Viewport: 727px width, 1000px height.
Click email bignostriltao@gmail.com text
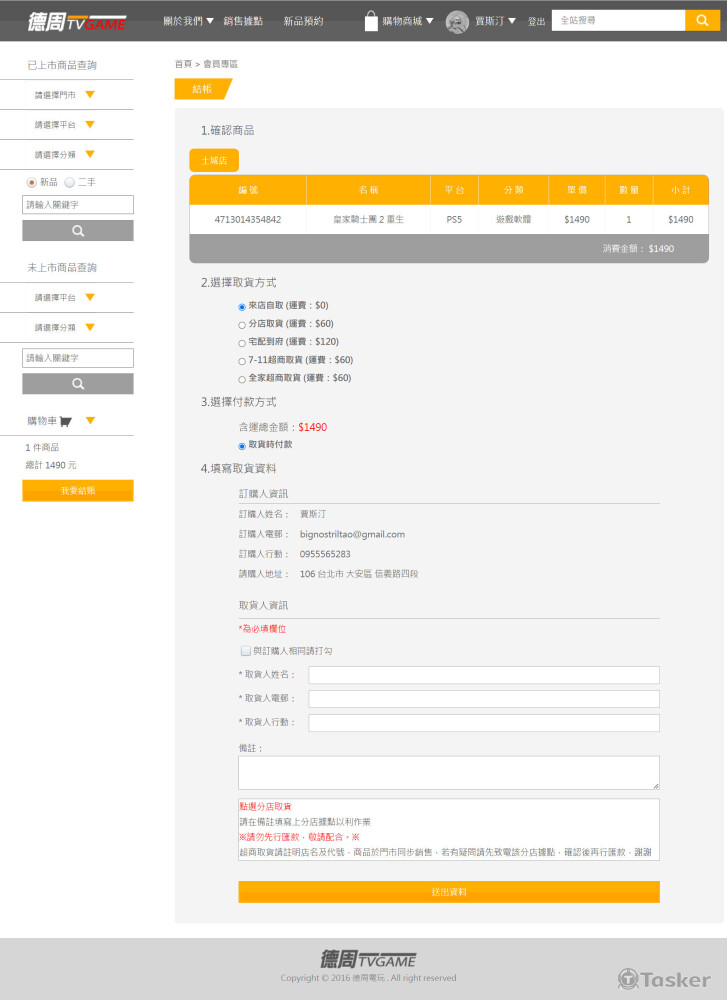pyautogui.click(x=352, y=534)
